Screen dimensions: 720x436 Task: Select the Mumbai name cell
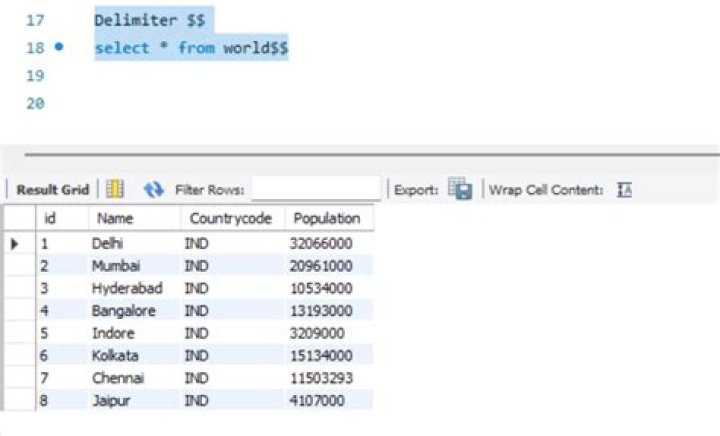115,266
